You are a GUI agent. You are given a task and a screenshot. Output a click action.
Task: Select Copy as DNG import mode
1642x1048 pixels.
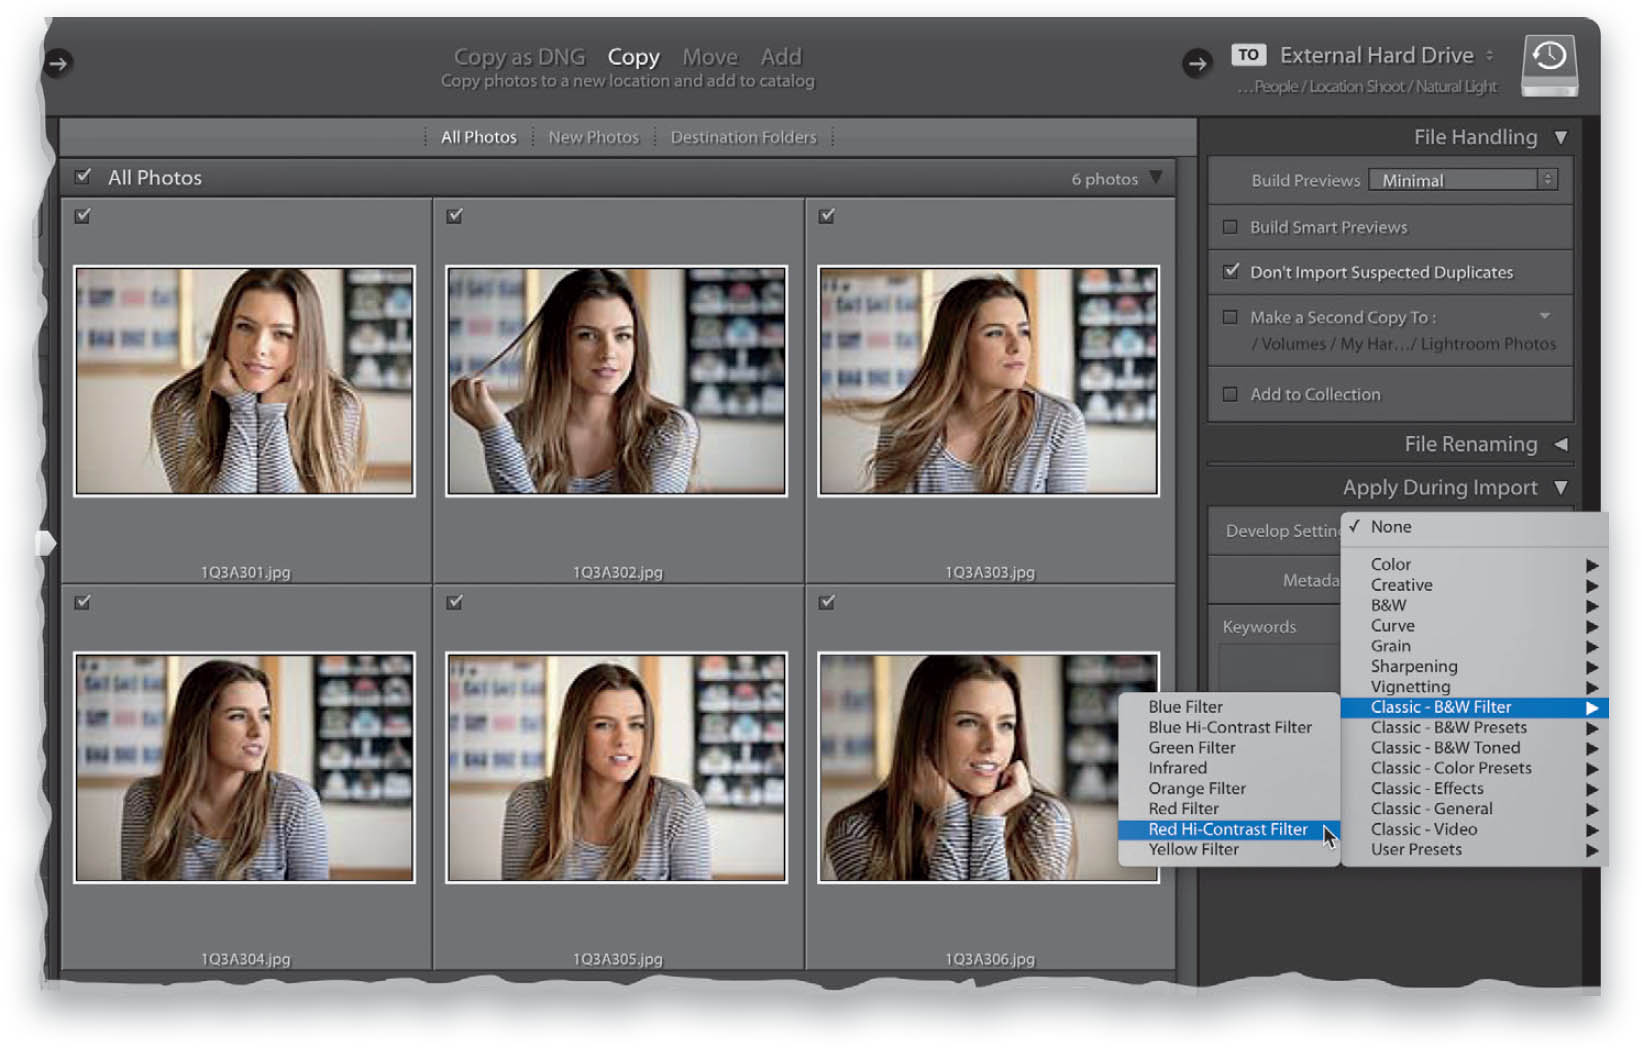(519, 57)
